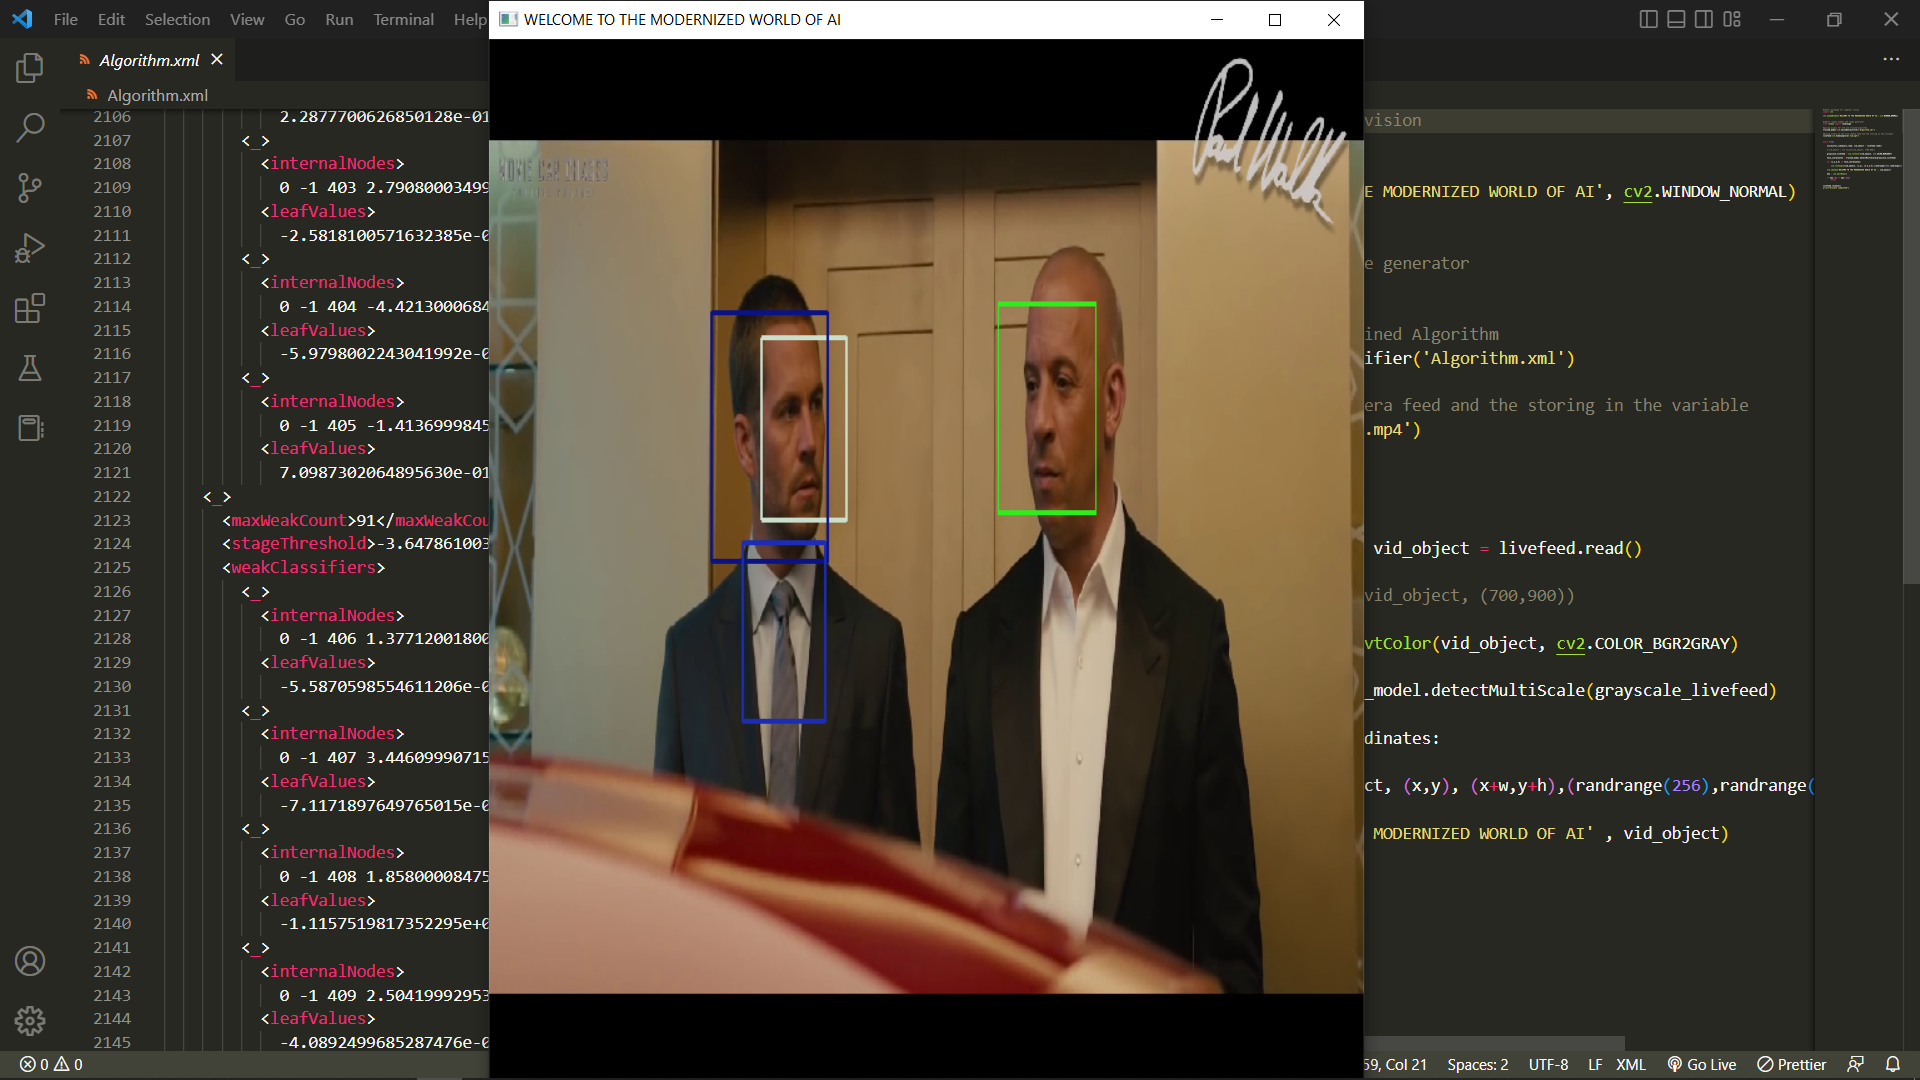The width and height of the screenshot is (1920, 1080).
Task: Open the editor More Actions ellipsis menu
Action: pyautogui.click(x=1891, y=59)
